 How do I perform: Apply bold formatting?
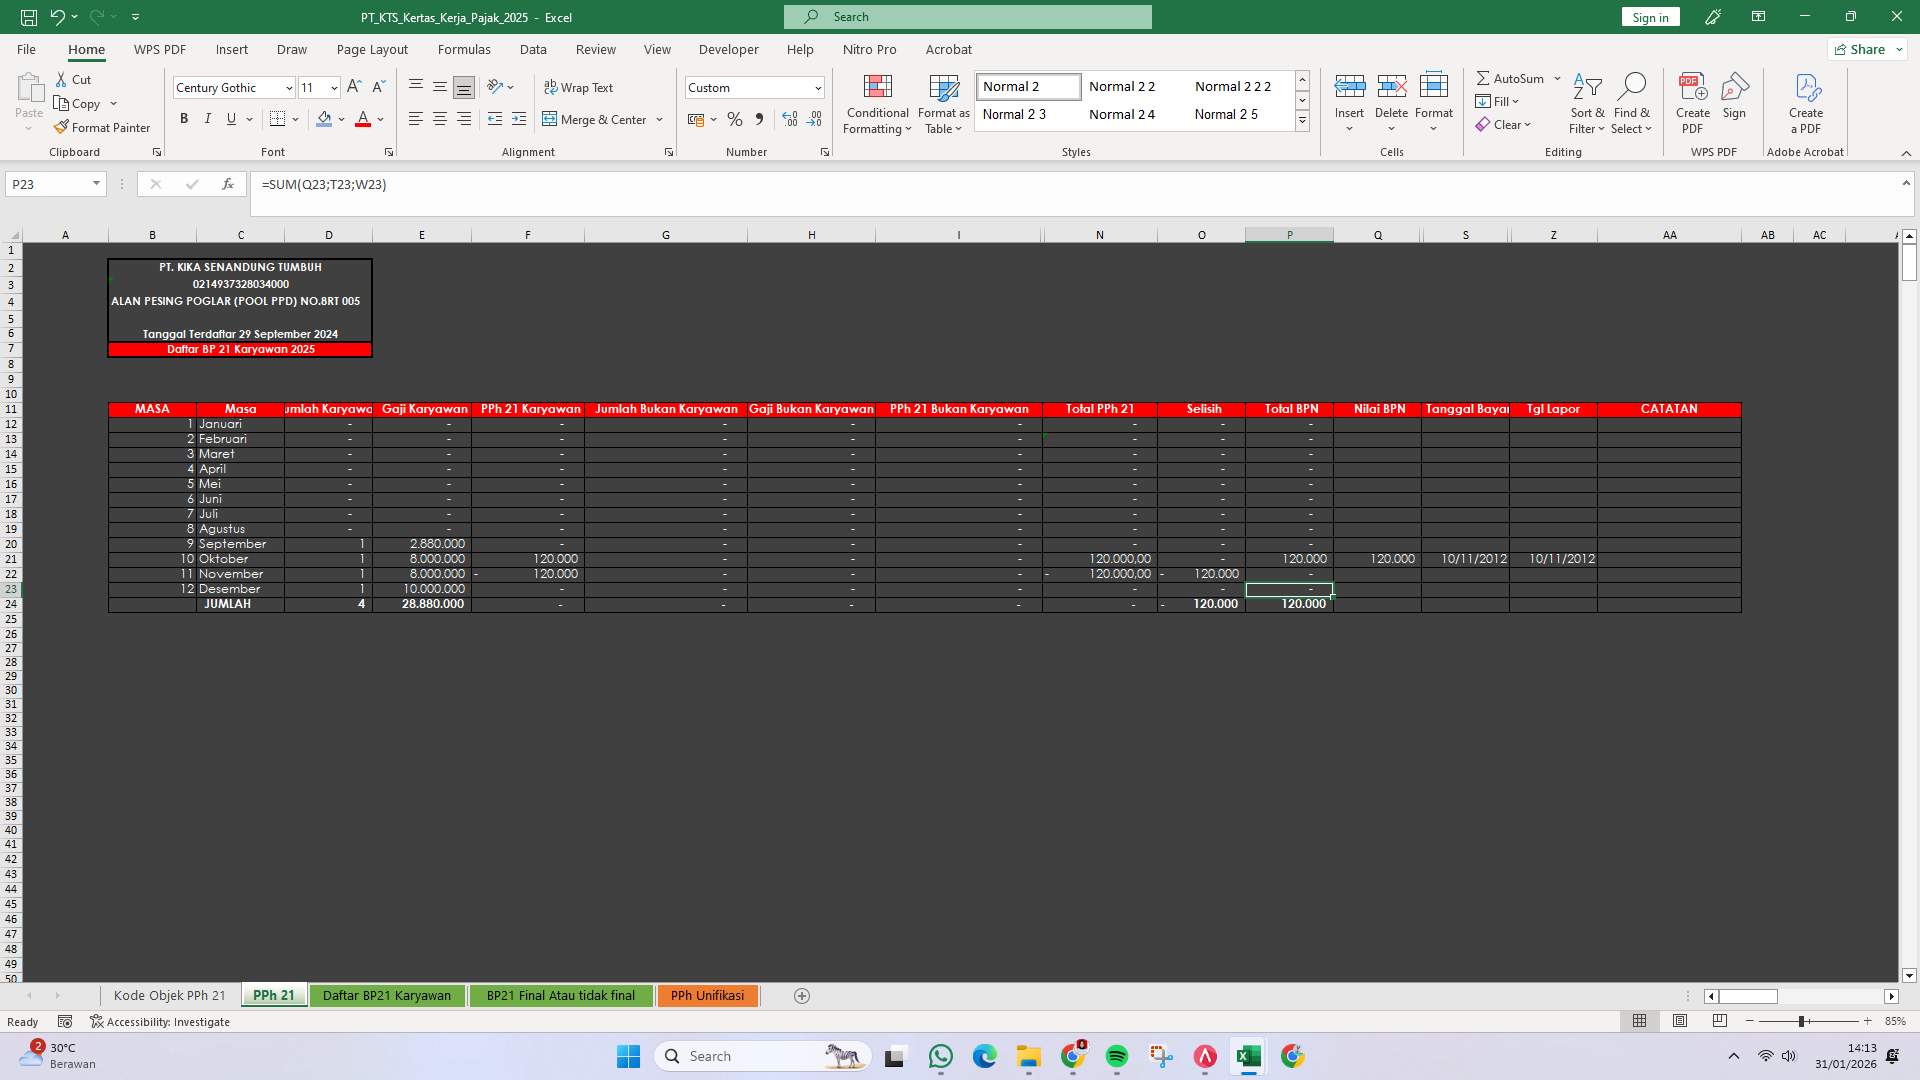click(x=184, y=119)
